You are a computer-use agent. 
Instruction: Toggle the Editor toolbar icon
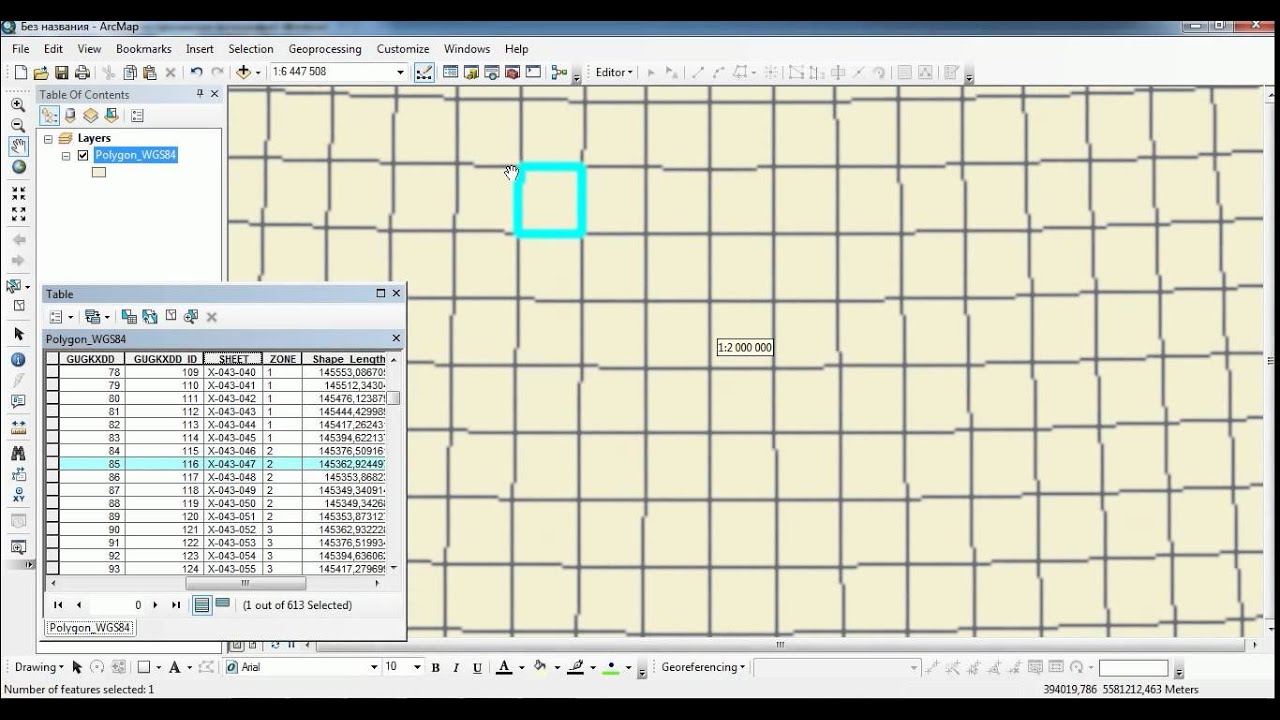424,72
